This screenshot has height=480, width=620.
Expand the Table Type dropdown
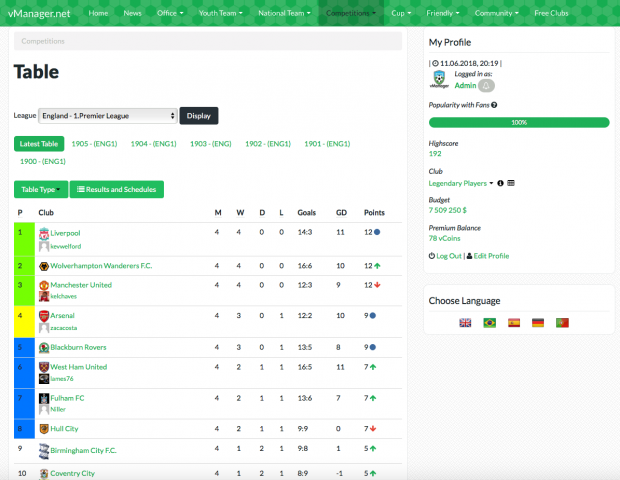[x=41, y=189]
